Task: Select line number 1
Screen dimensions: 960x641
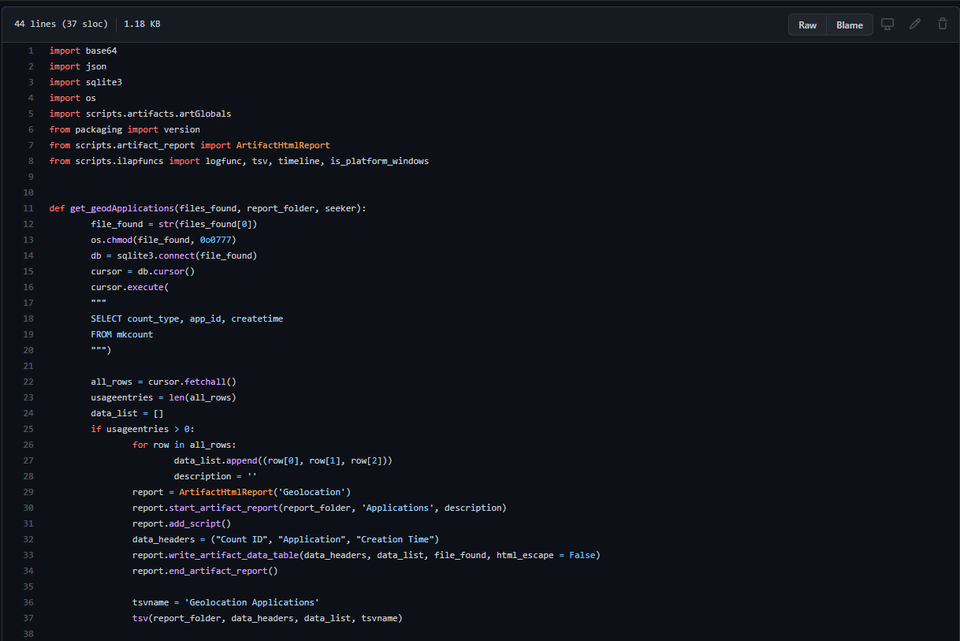Action: (31, 51)
